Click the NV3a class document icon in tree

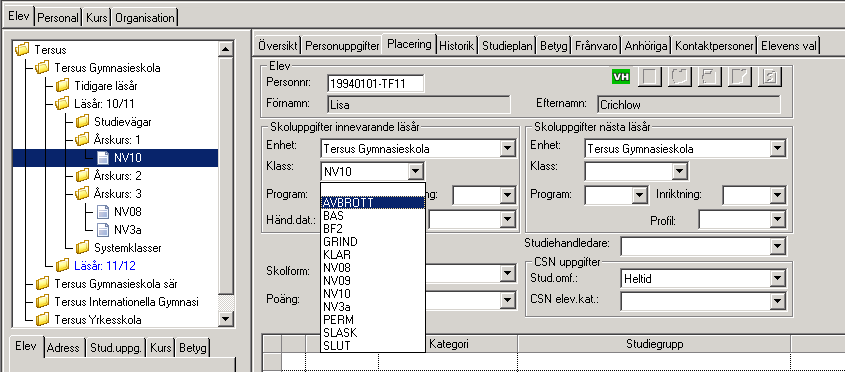[103, 230]
